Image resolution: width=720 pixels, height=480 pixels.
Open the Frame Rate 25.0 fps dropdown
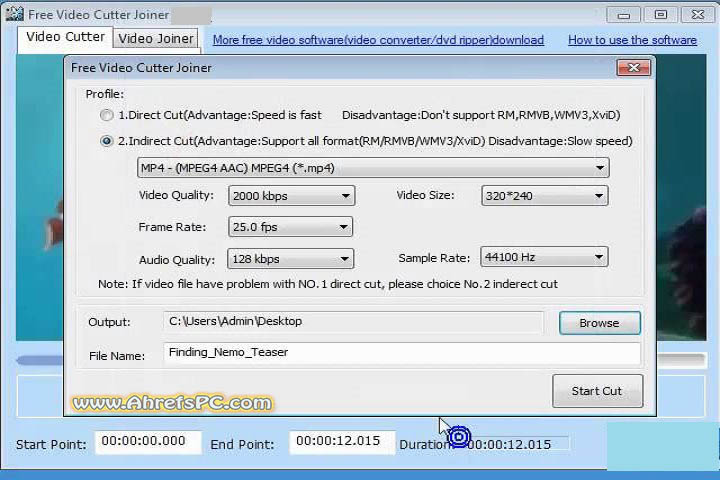pos(290,227)
